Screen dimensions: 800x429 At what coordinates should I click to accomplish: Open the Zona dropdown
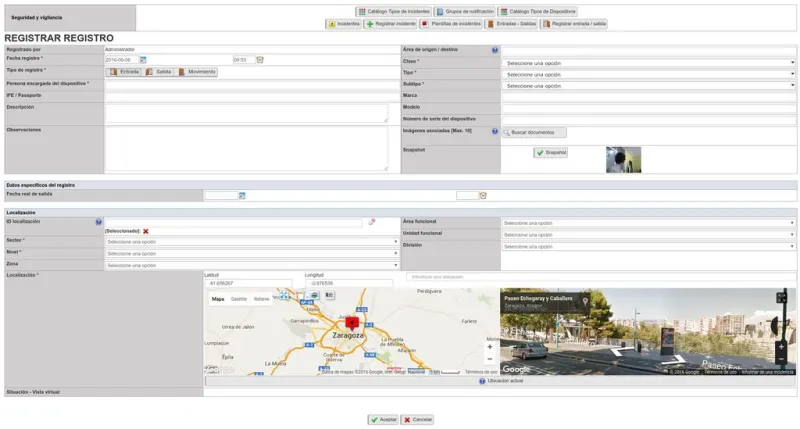click(x=252, y=265)
